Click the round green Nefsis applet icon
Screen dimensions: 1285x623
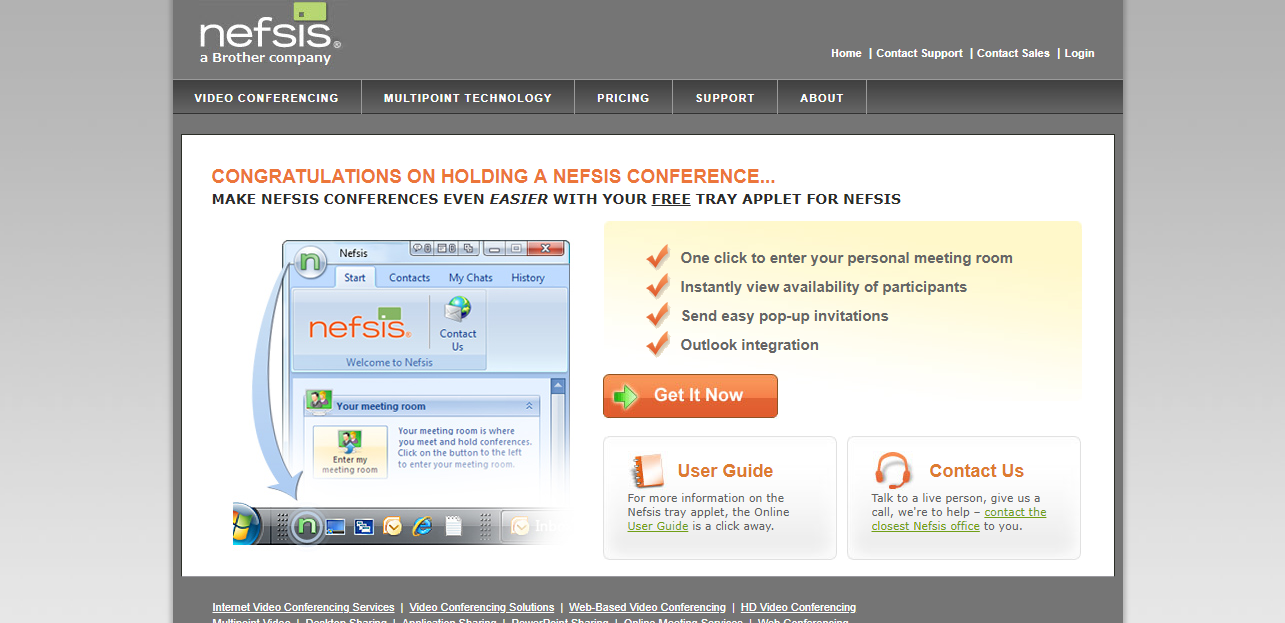tap(311, 263)
